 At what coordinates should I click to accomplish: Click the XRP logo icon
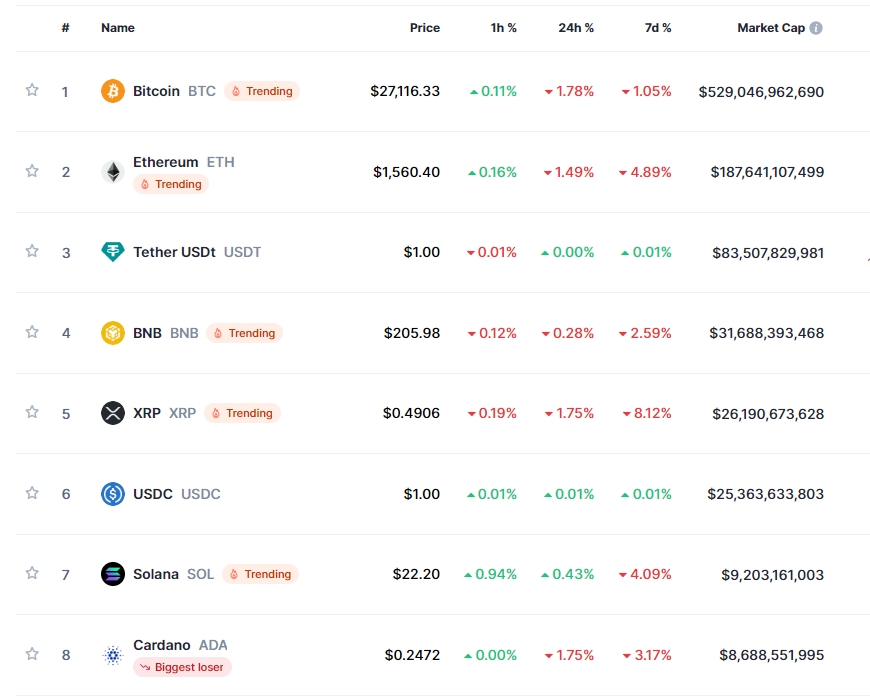[113, 413]
